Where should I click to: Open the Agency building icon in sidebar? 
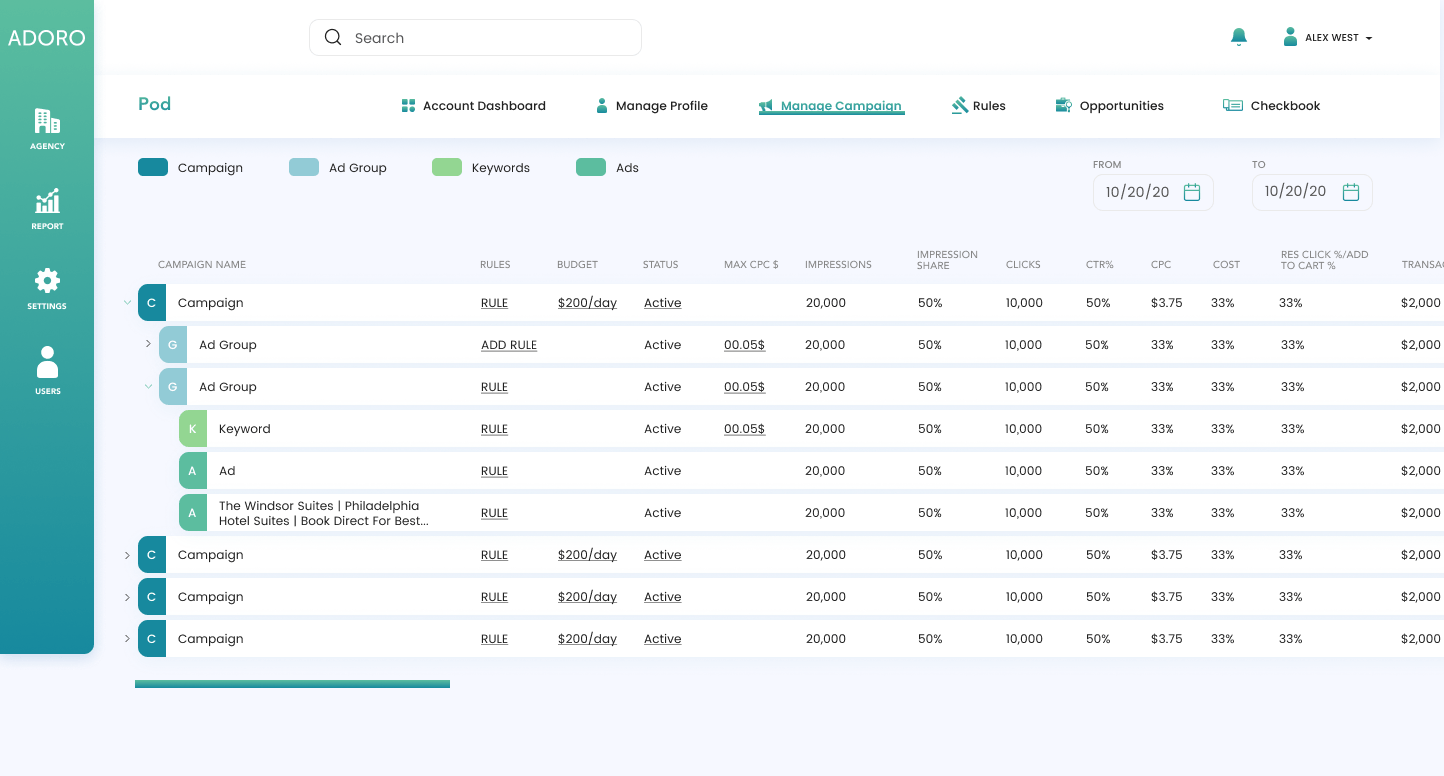(47, 122)
